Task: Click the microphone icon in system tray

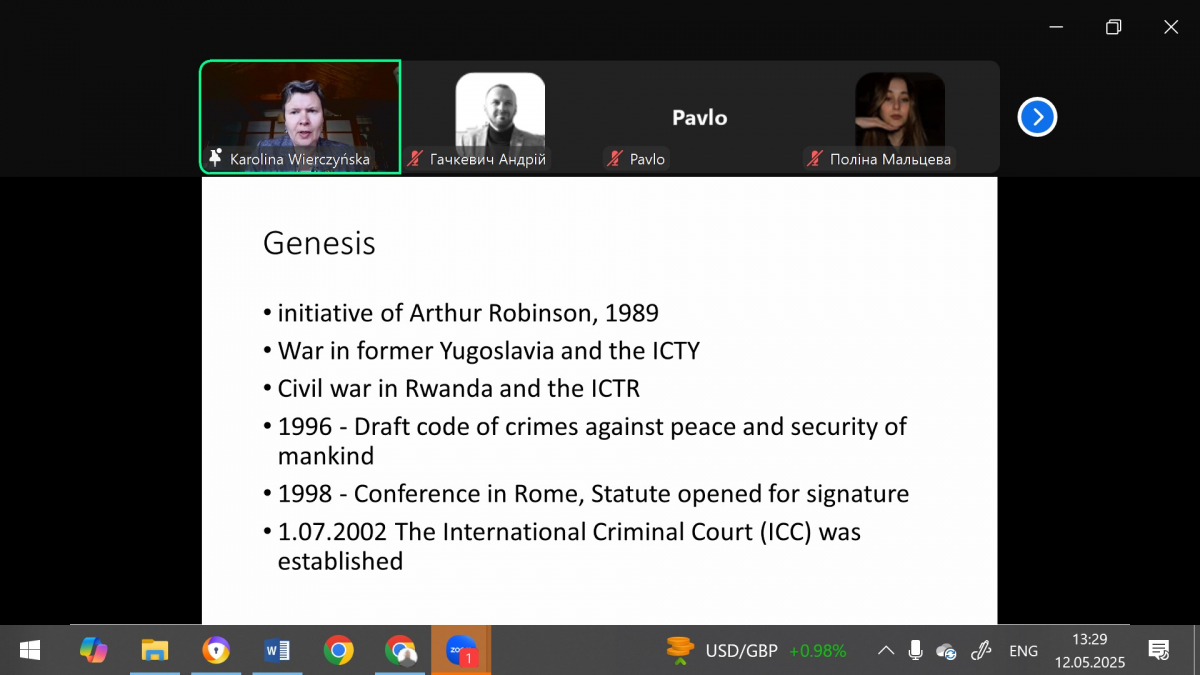Action: (x=915, y=651)
